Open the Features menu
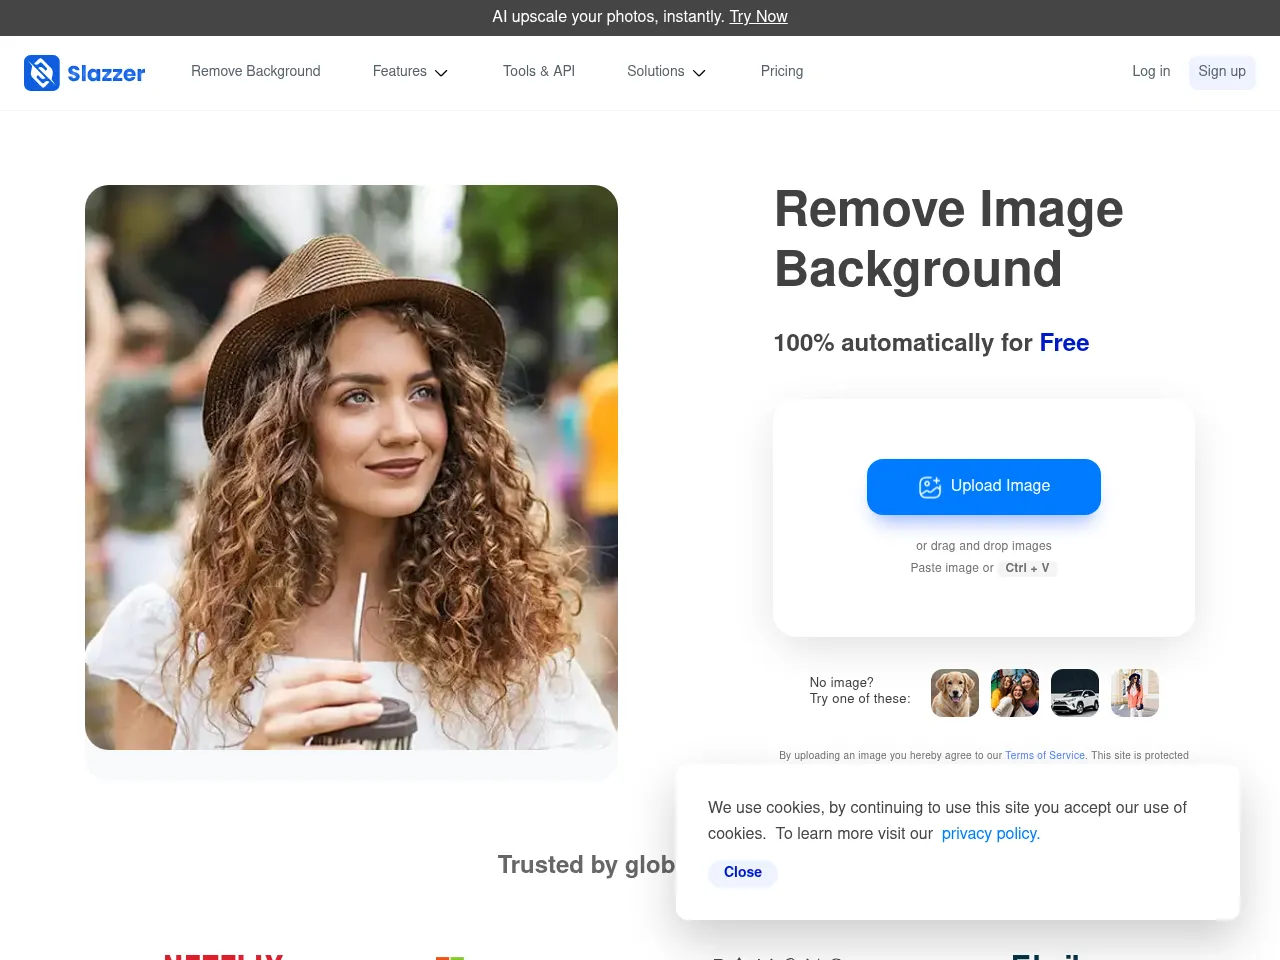Image resolution: width=1280 pixels, height=960 pixels. 400,71
